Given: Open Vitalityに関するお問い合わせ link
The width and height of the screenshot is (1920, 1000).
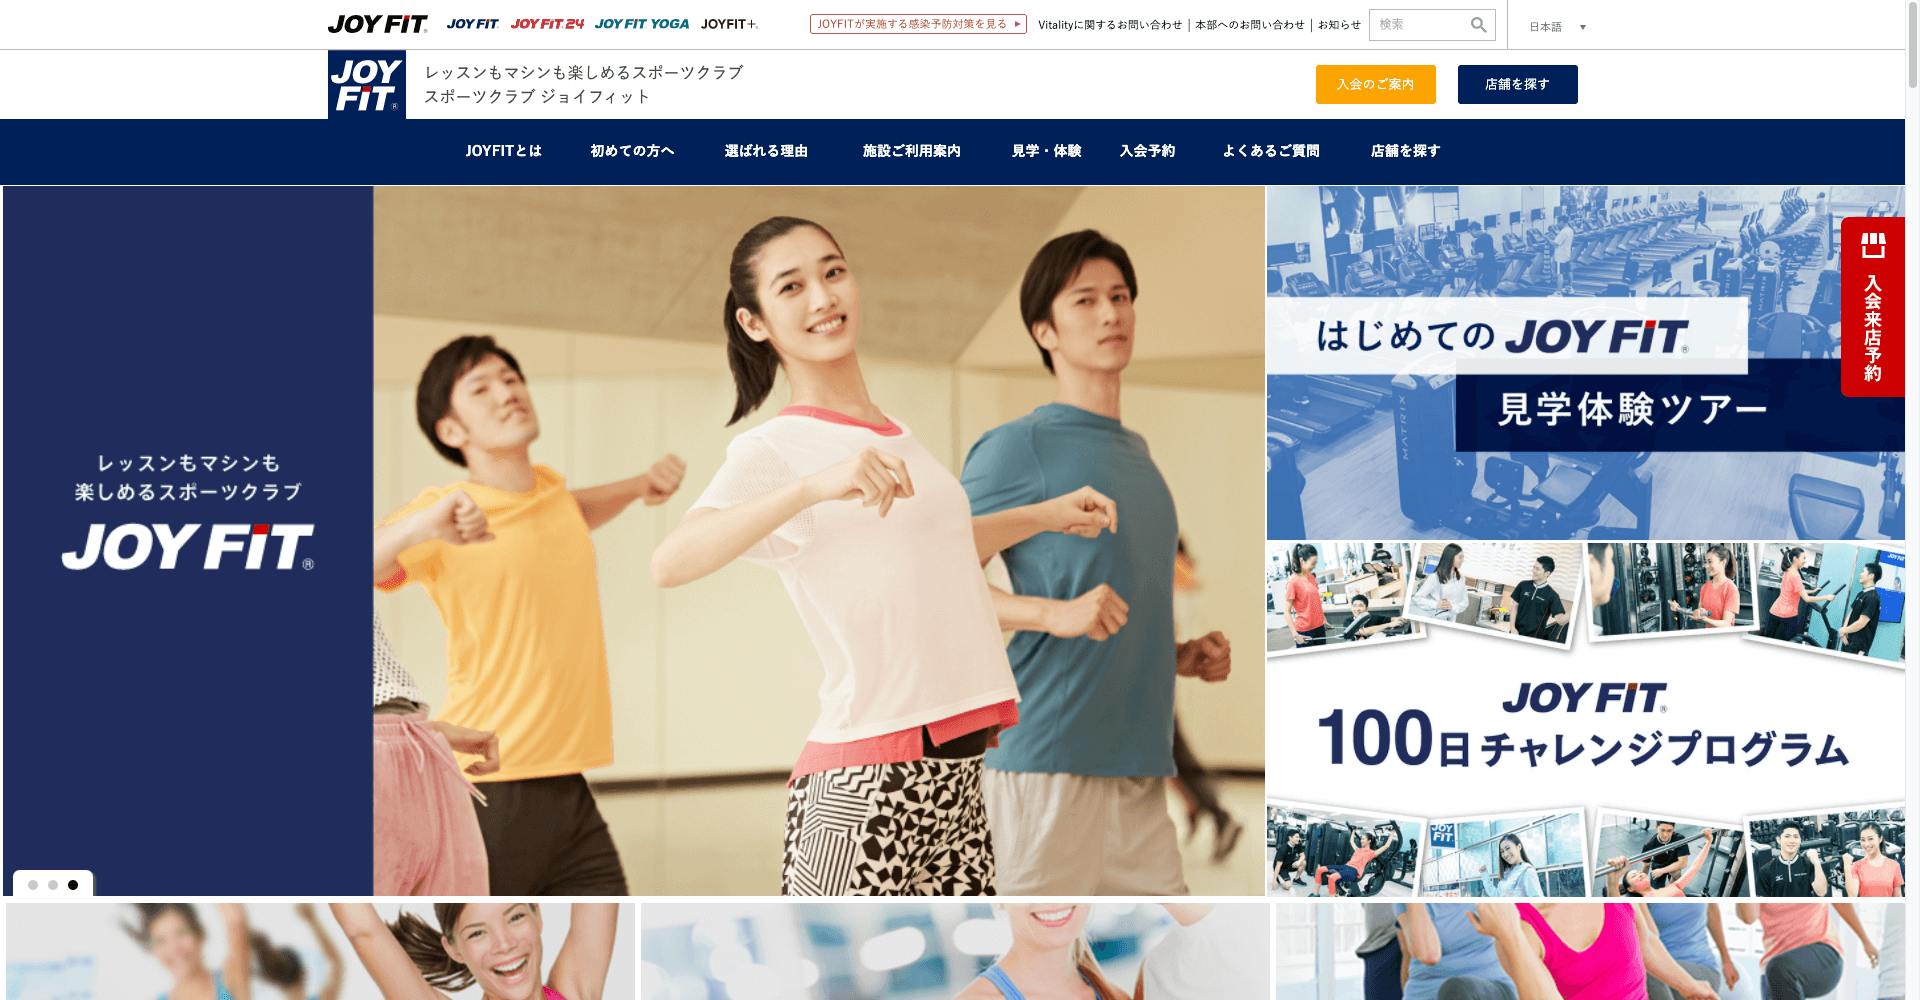Looking at the screenshot, I should point(1110,25).
